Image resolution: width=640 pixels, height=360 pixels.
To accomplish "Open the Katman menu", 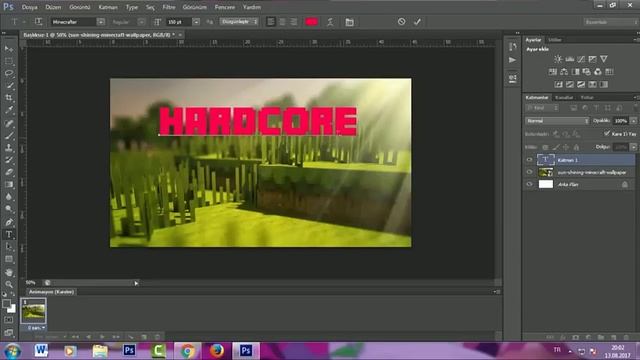I will tap(108, 7).
